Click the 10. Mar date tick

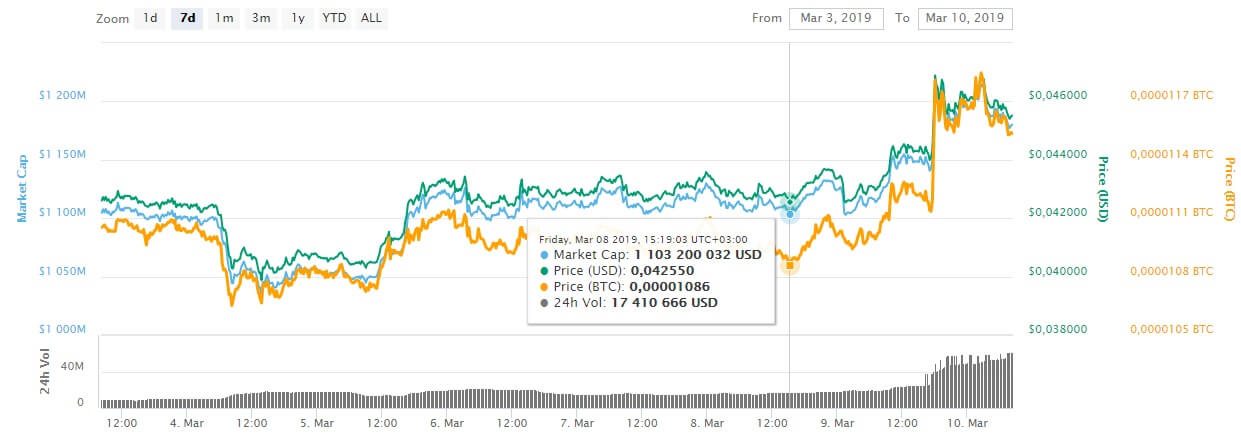(x=967, y=423)
